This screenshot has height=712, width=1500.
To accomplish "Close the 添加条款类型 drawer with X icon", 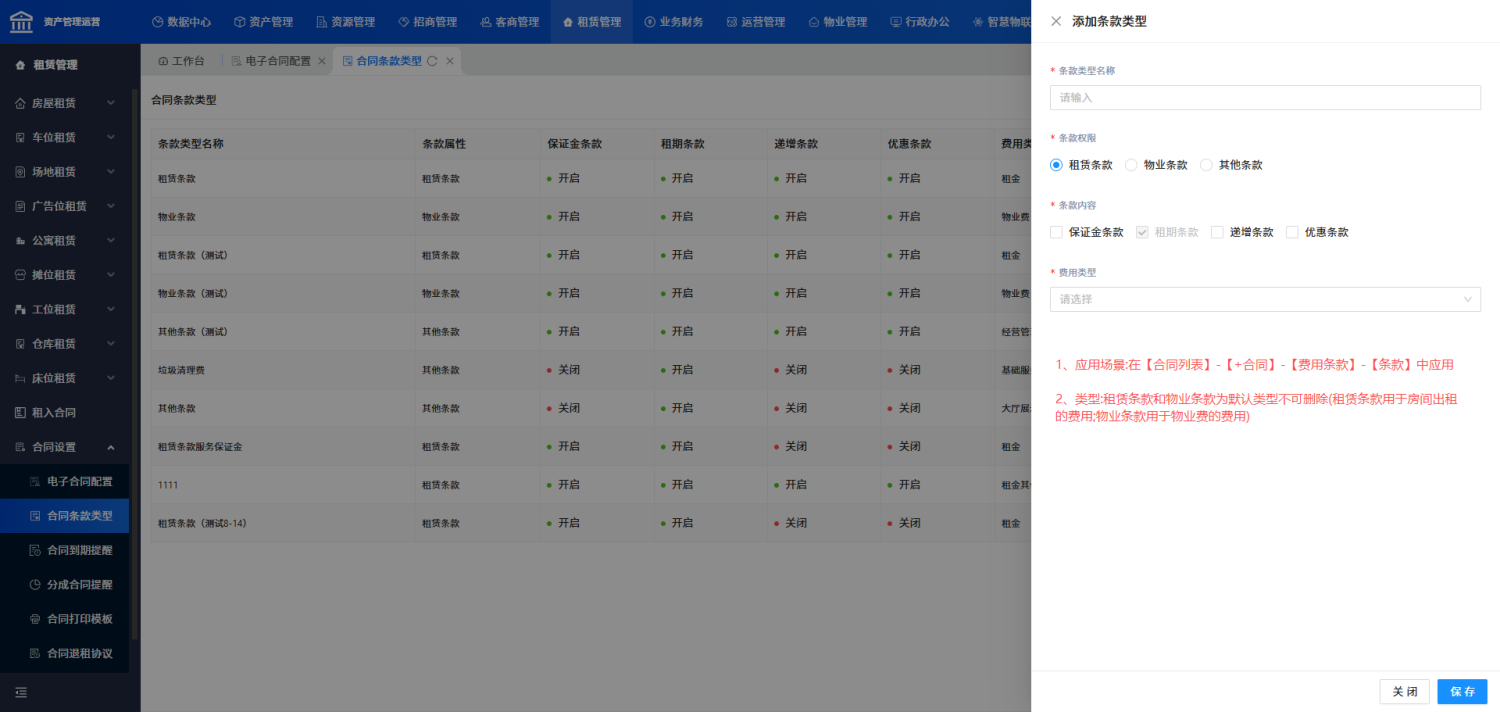I will [x=1056, y=21].
